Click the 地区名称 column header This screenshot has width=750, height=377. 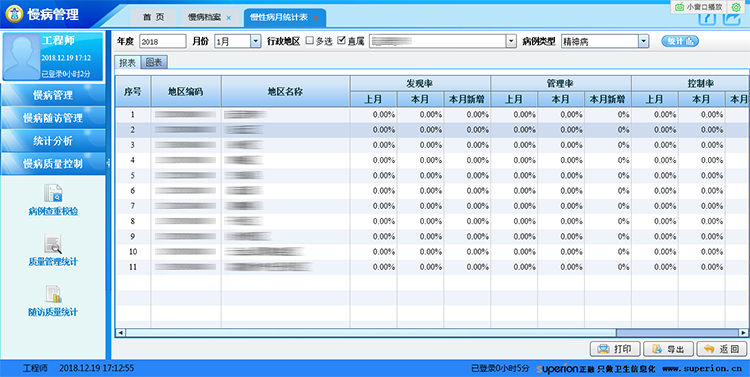(x=286, y=91)
